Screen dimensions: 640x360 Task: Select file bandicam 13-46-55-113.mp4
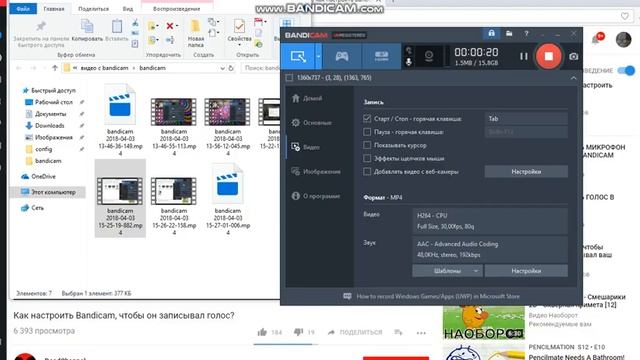[x=174, y=127]
